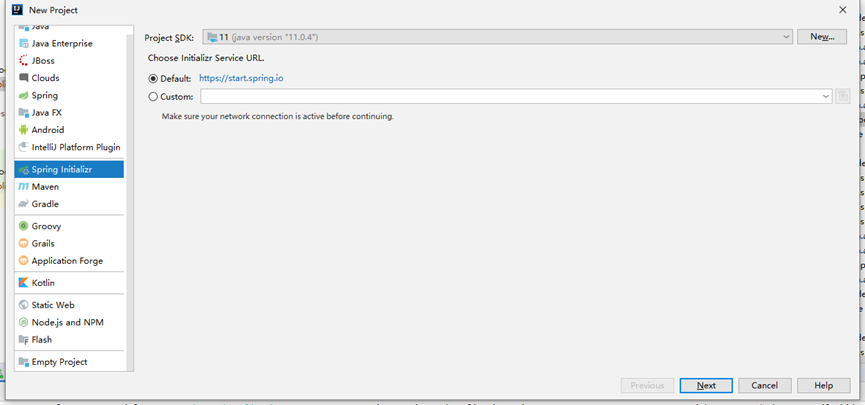Image resolution: width=865 pixels, height=405 pixels.
Task: Select the Grails project type
Action: (43, 243)
